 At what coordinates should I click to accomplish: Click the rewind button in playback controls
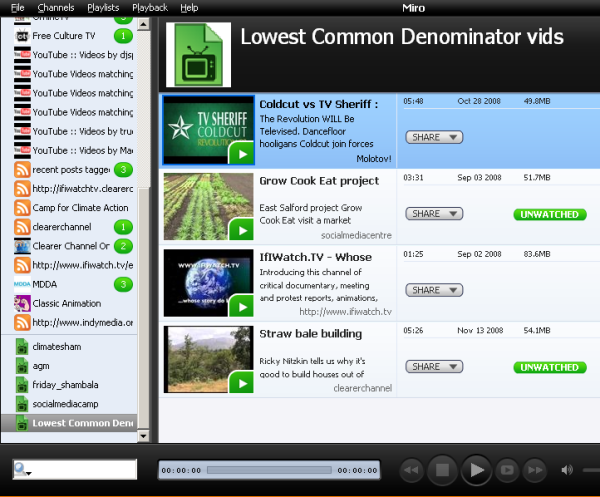tap(411, 470)
